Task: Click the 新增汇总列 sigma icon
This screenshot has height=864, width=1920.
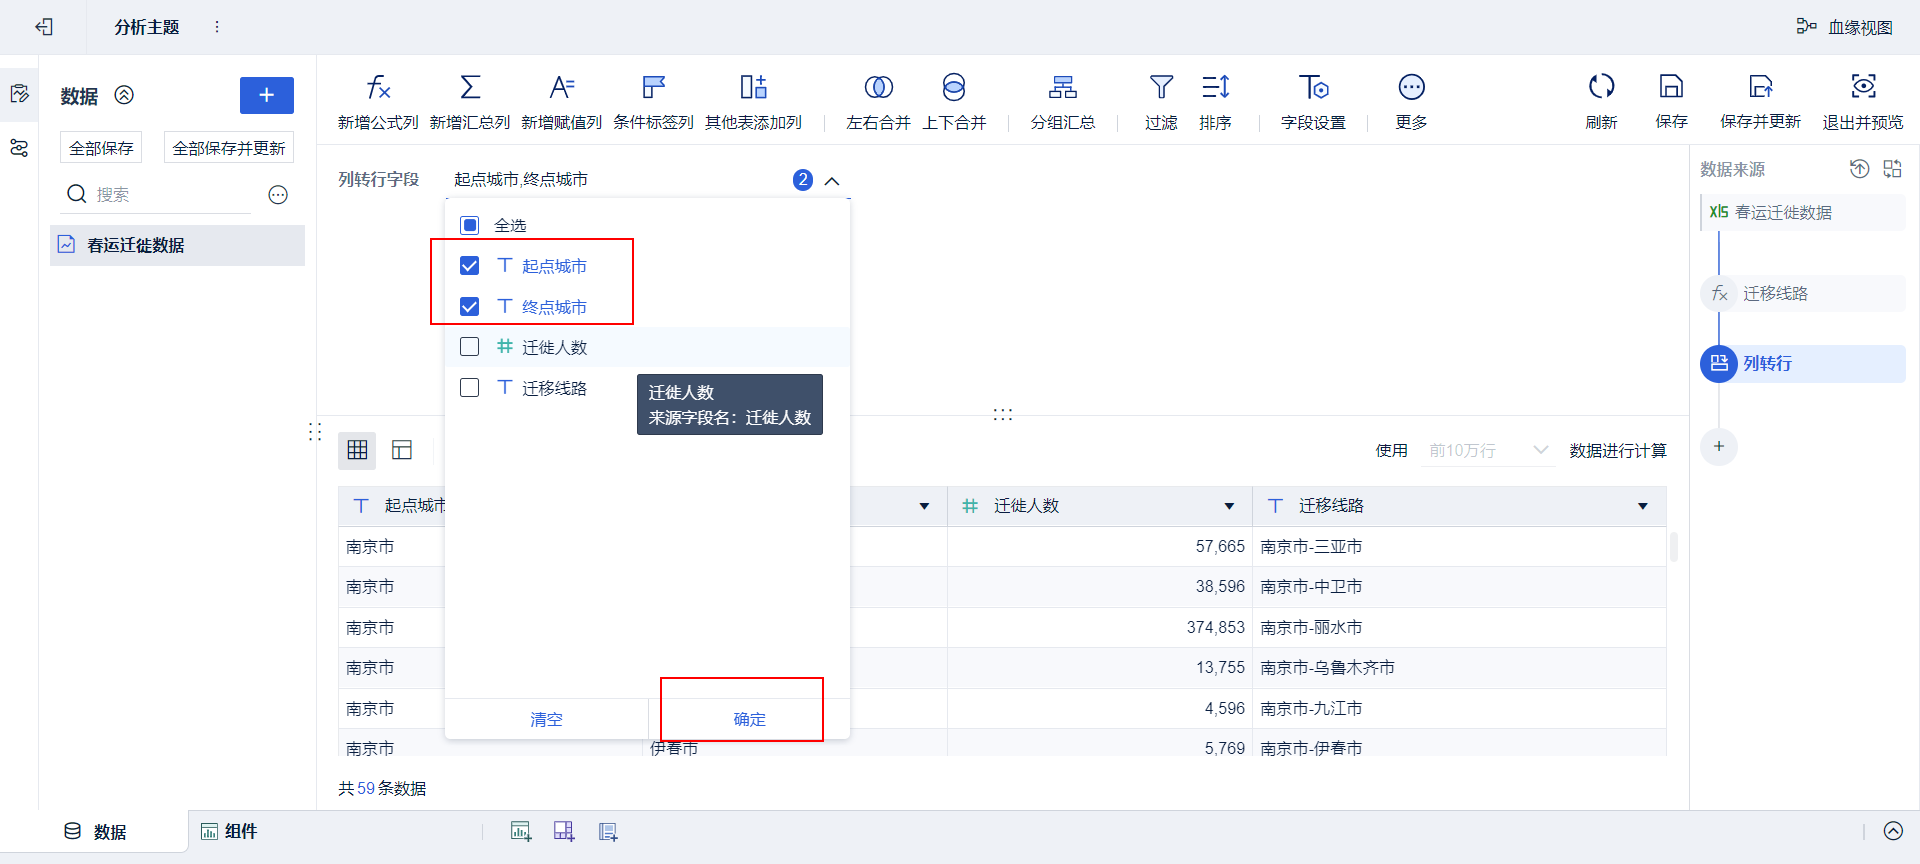Action: 470,88
